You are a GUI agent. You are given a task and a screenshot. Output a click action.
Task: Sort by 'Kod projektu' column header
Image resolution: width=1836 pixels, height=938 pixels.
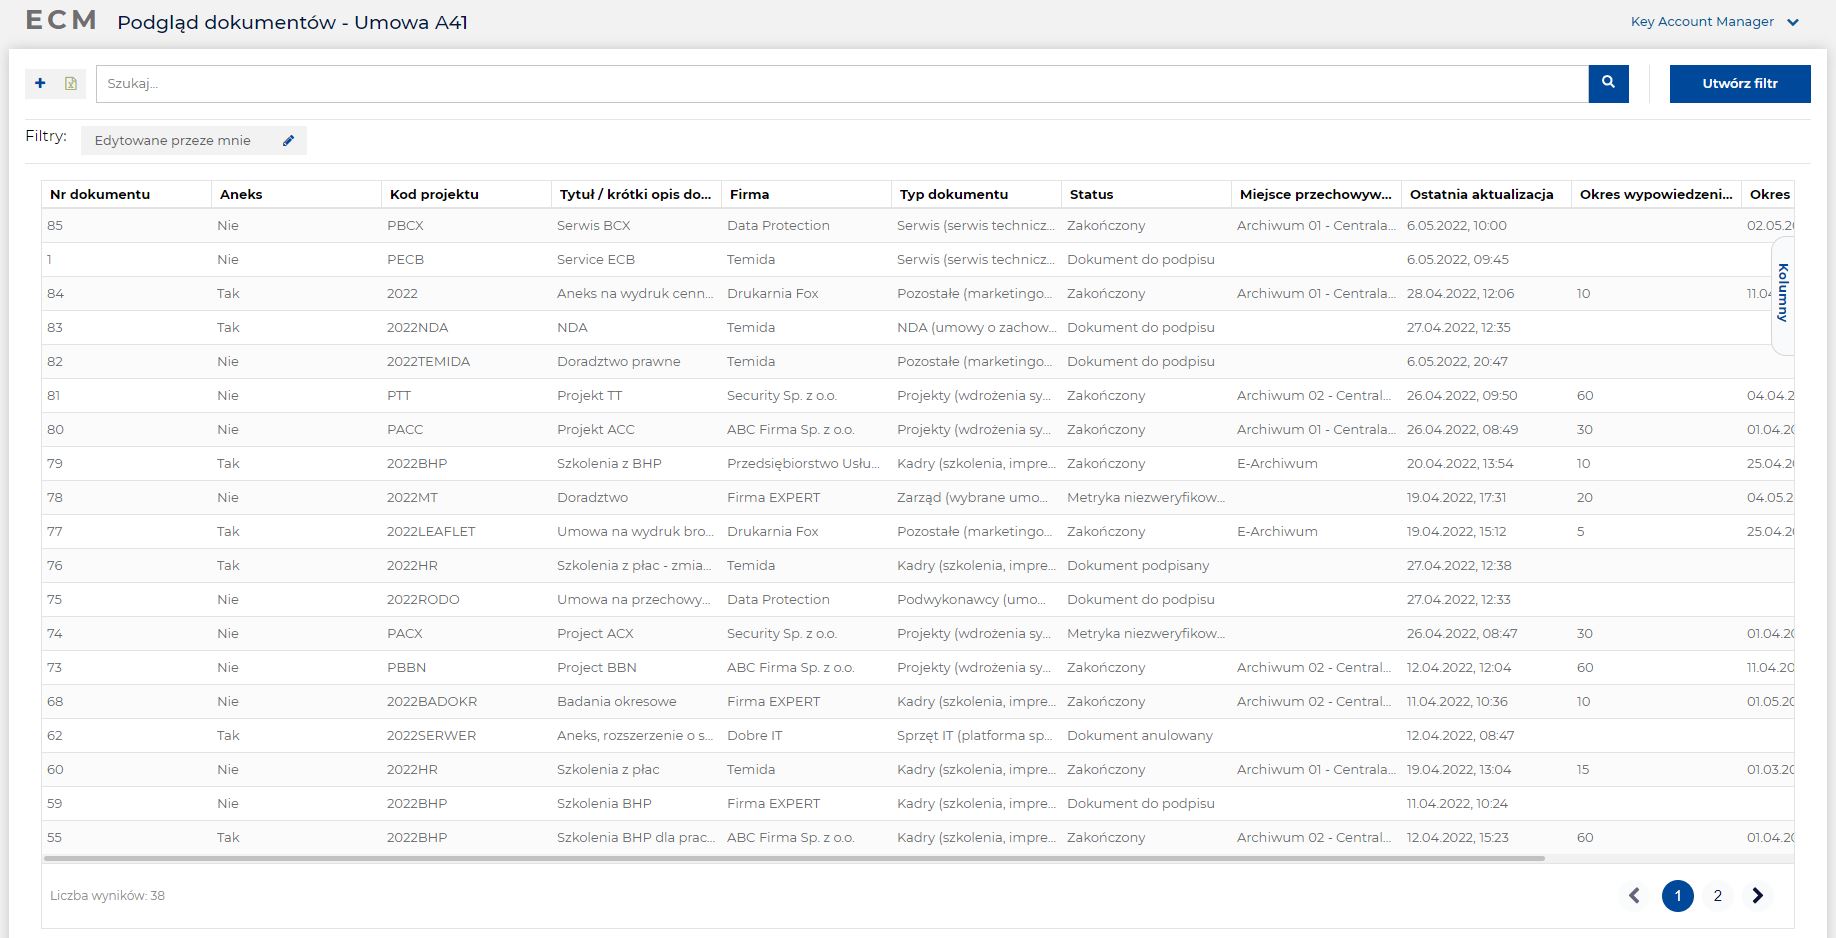coord(466,194)
